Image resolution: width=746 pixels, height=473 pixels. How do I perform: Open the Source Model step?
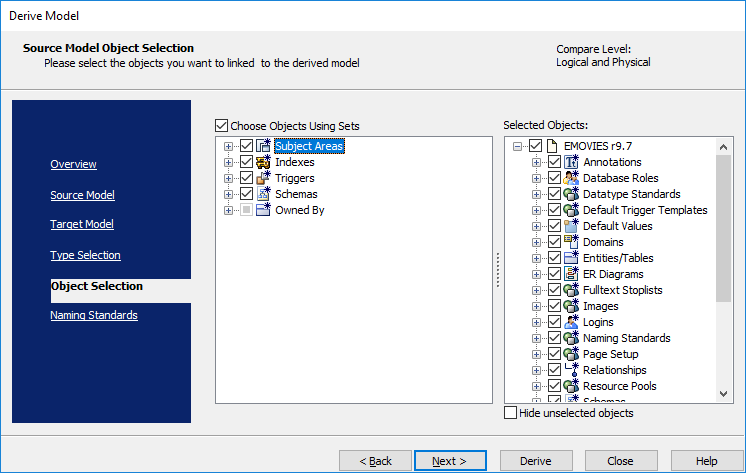coord(82,195)
